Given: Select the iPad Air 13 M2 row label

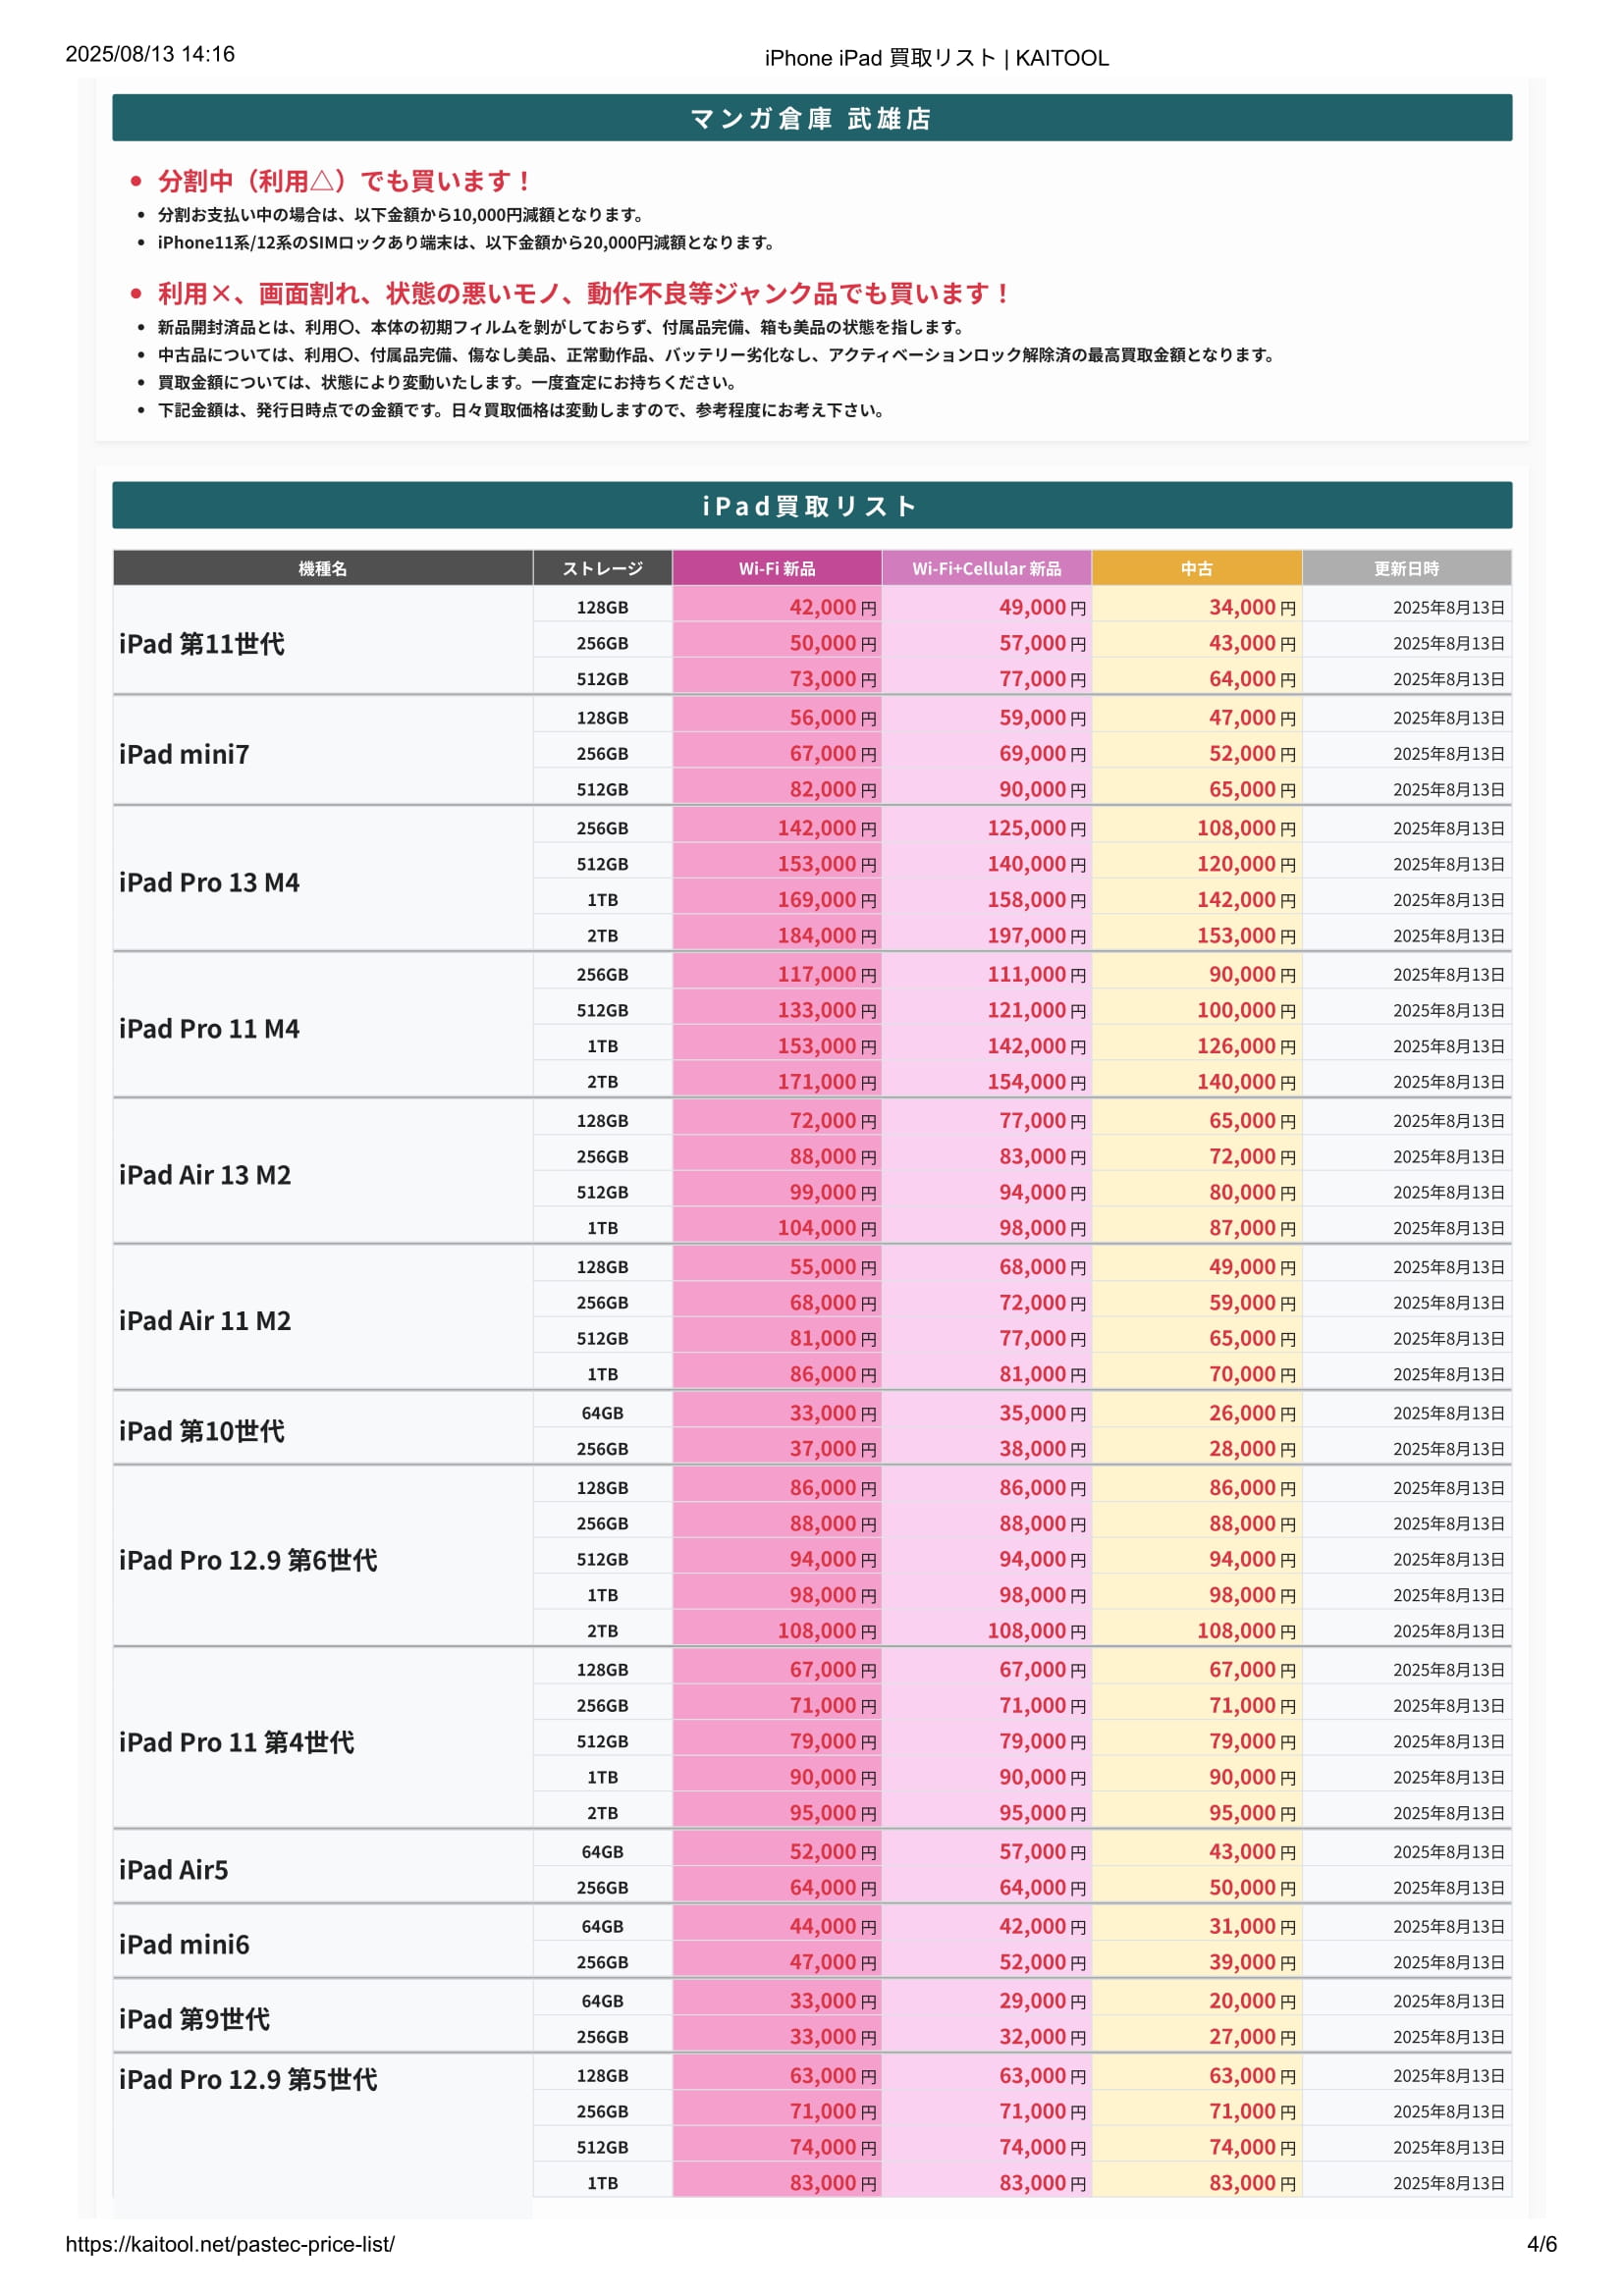Looking at the screenshot, I should click(x=205, y=1174).
